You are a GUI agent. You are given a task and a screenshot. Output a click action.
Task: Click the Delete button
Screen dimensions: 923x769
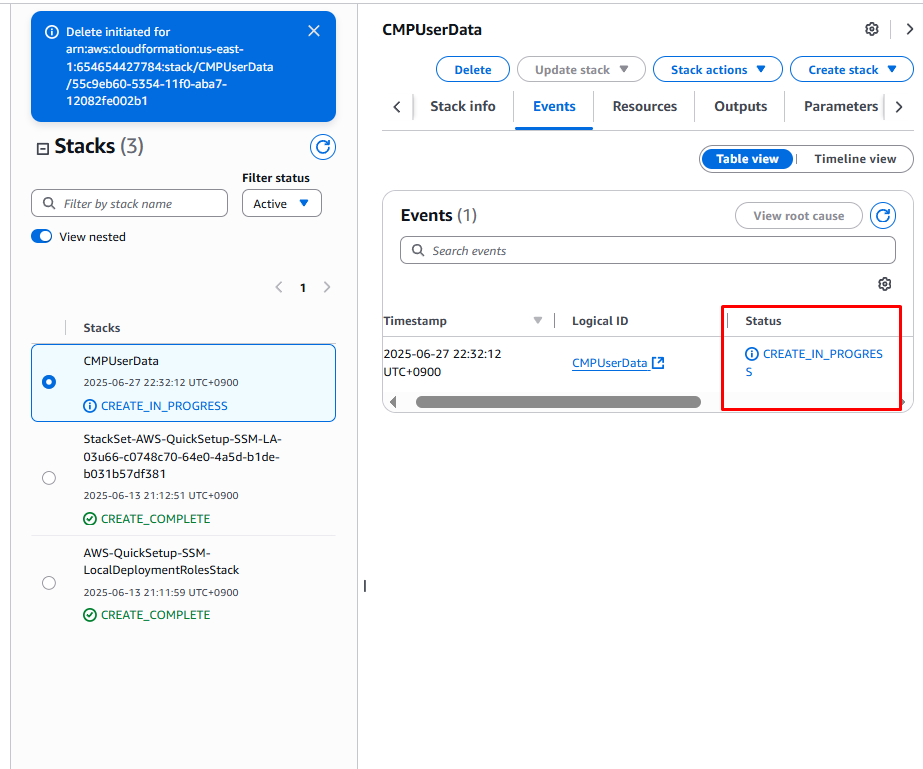(473, 70)
